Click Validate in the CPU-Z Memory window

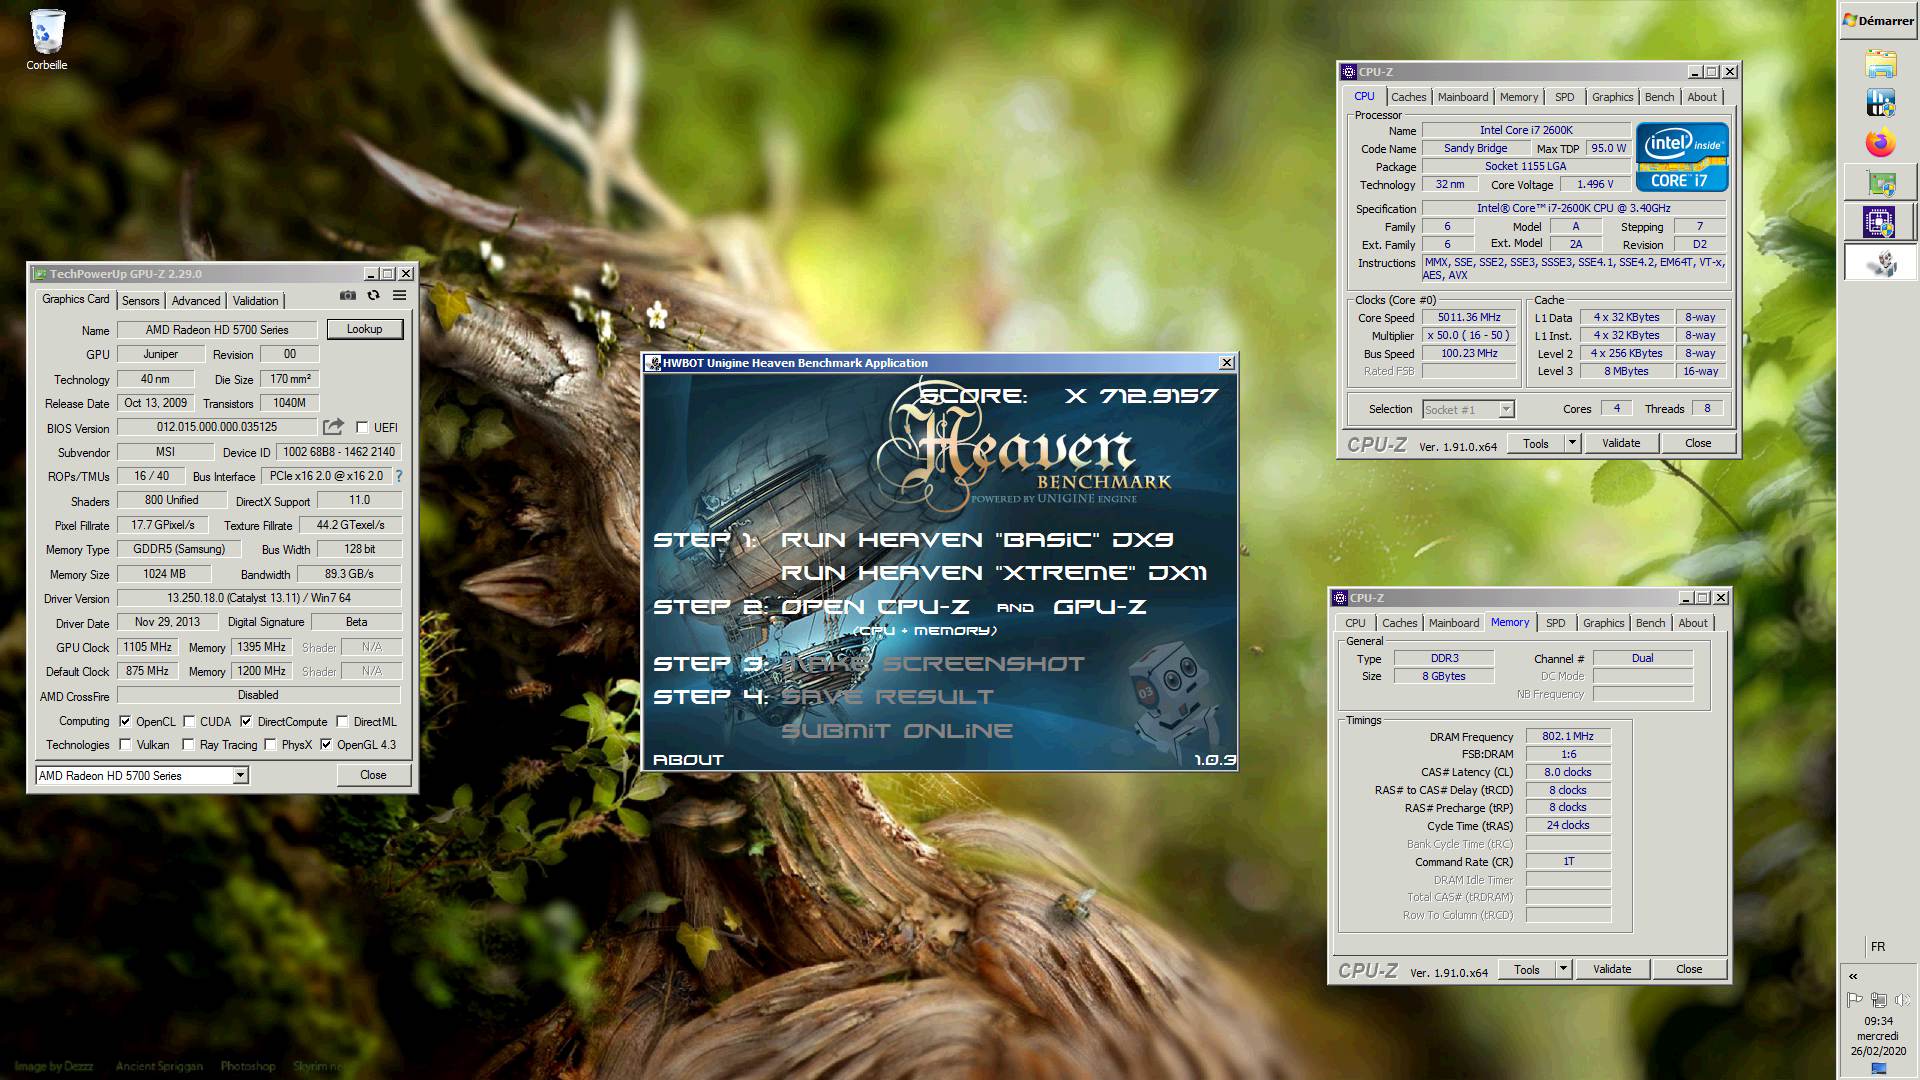coord(1612,968)
